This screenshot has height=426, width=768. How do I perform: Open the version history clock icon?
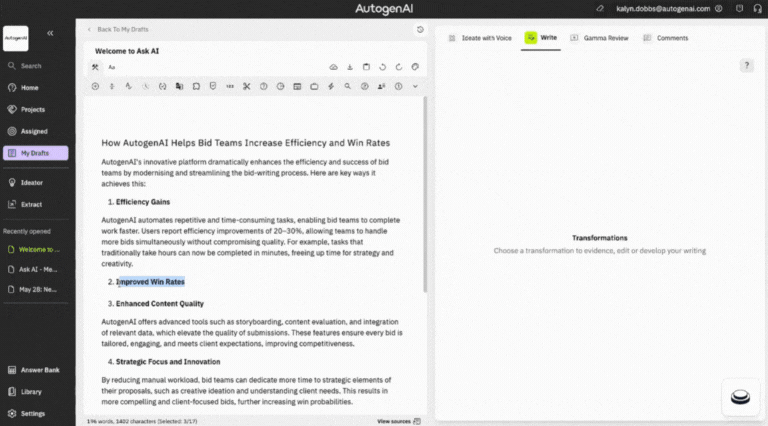420,29
